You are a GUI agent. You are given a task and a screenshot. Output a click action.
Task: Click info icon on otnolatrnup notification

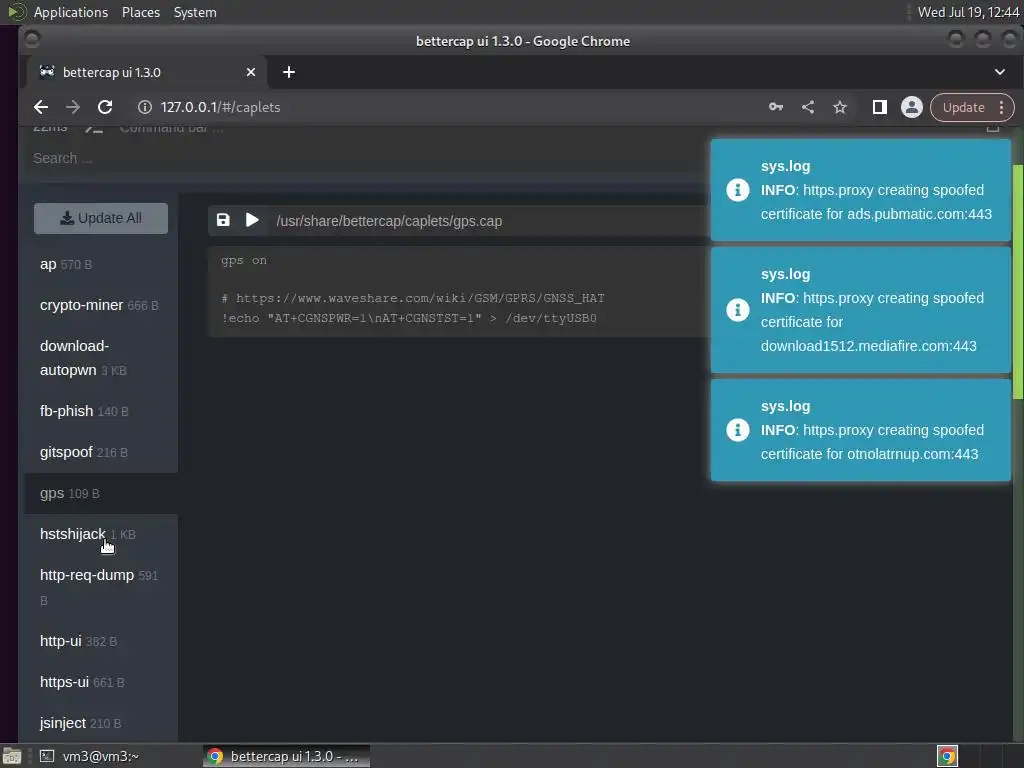coord(738,430)
